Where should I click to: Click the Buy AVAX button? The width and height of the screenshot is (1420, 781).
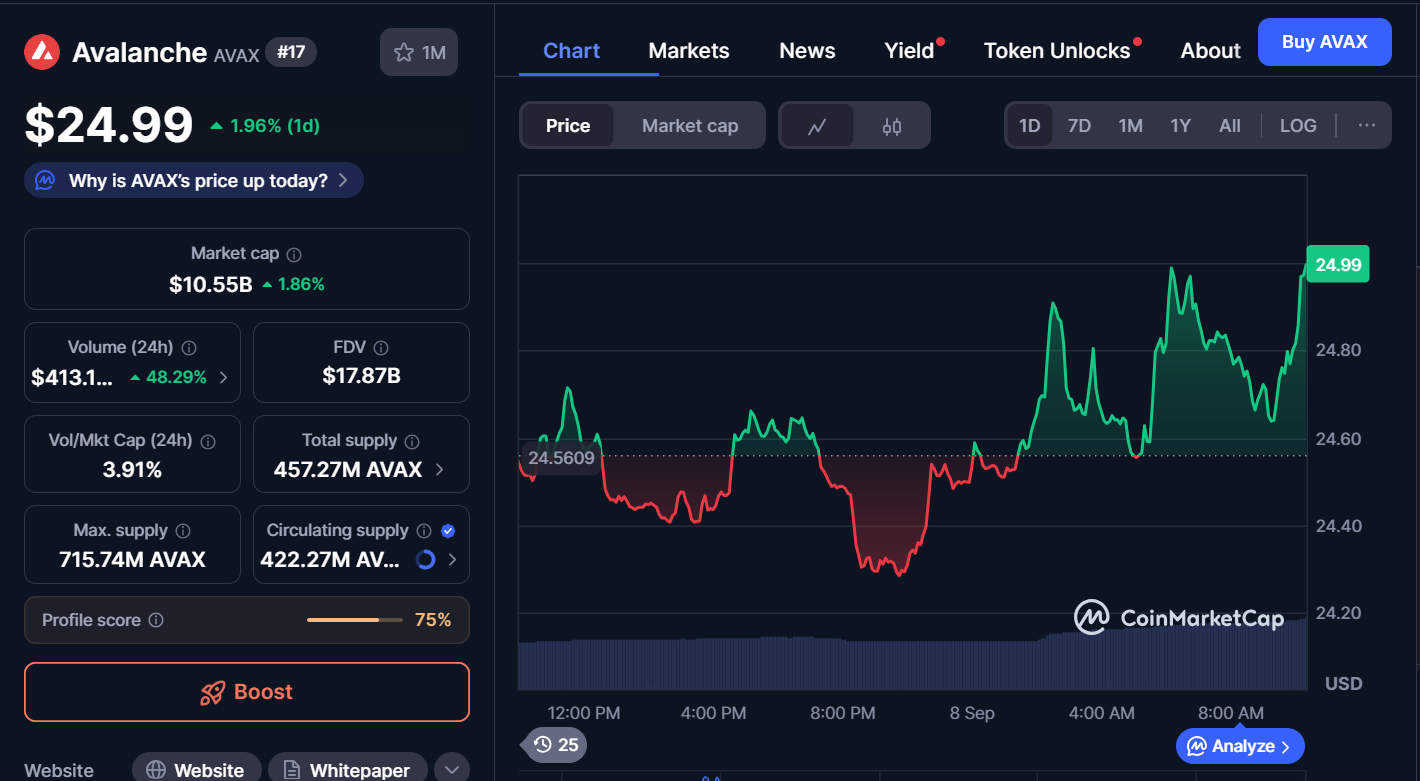[1324, 42]
